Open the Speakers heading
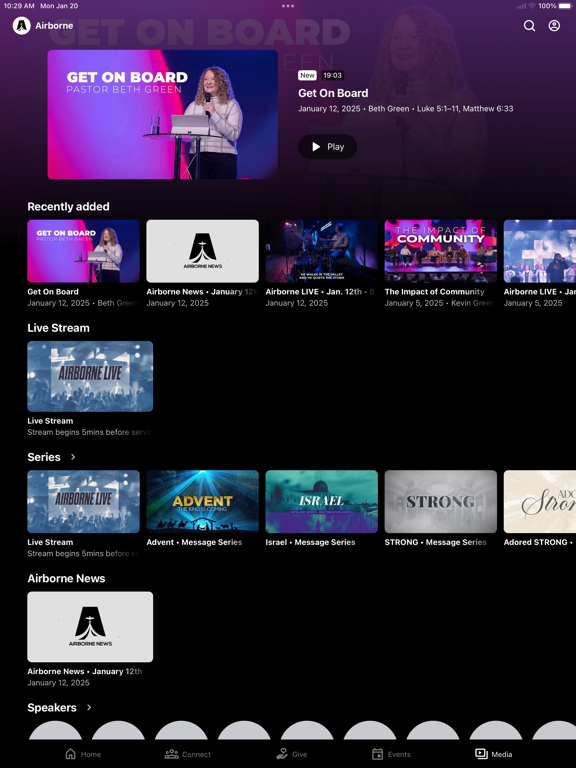576x768 pixels. tap(52, 708)
